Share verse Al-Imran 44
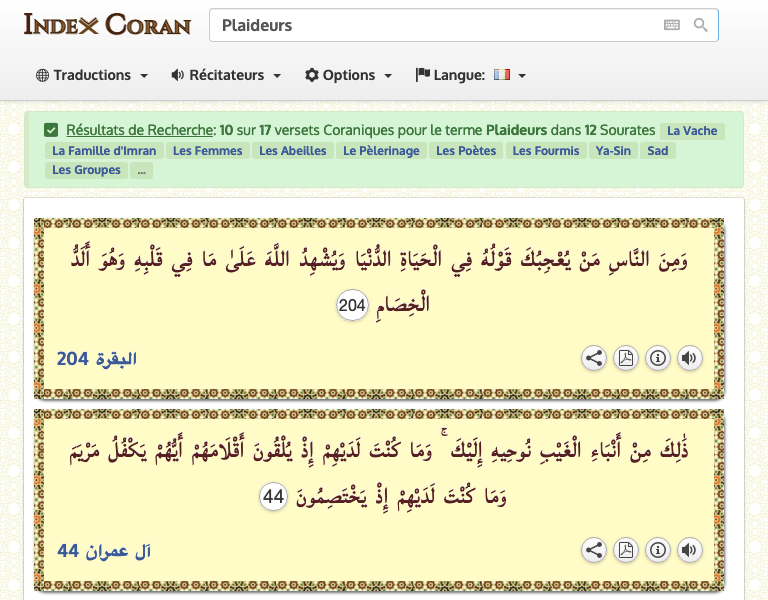This screenshot has height=600, width=768. (x=594, y=549)
